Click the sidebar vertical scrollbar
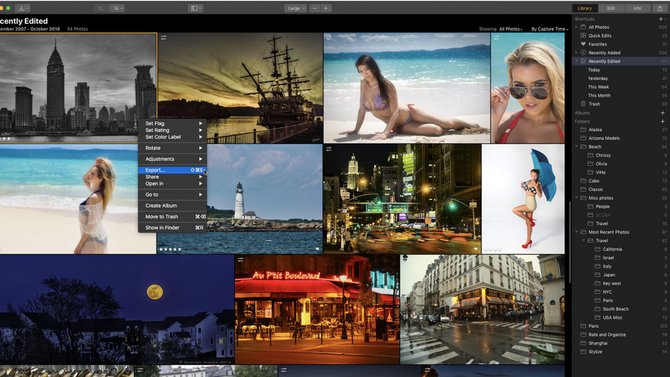This screenshot has width=670, height=377. pyautogui.click(x=569, y=242)
